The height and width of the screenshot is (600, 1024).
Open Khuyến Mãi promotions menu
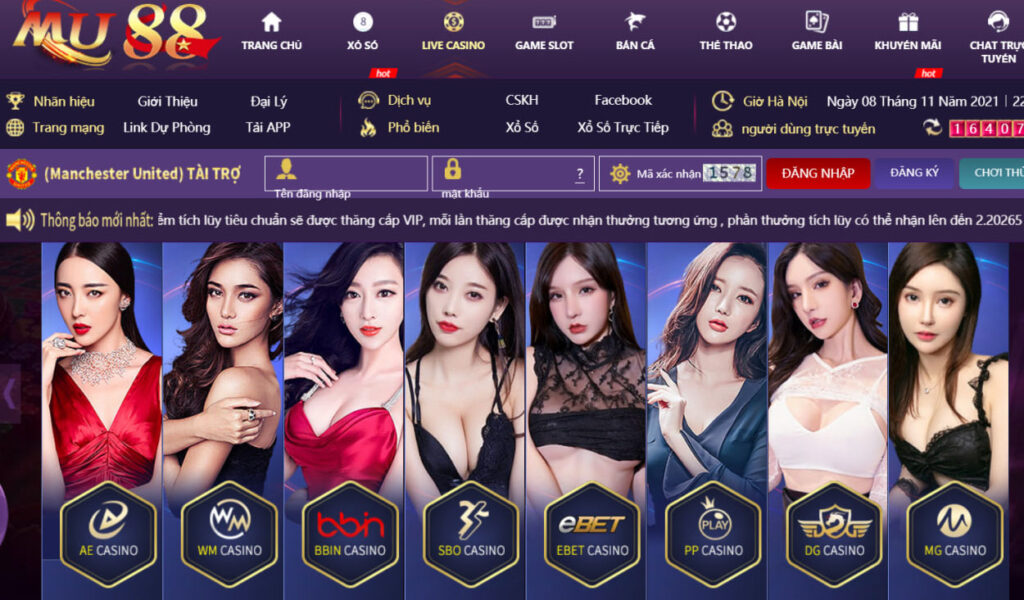908,32
